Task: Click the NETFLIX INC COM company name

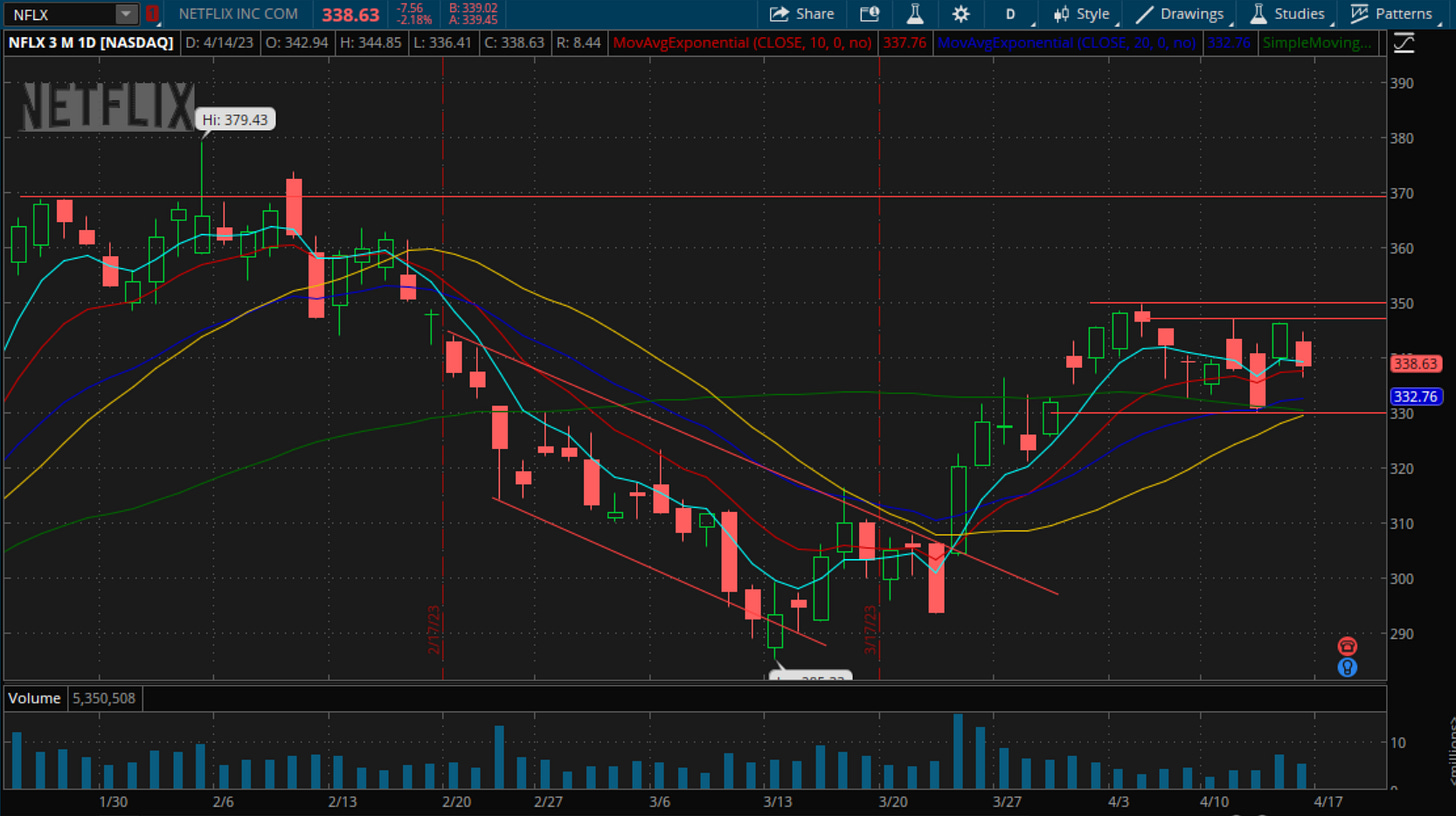Action: point(238,14)
